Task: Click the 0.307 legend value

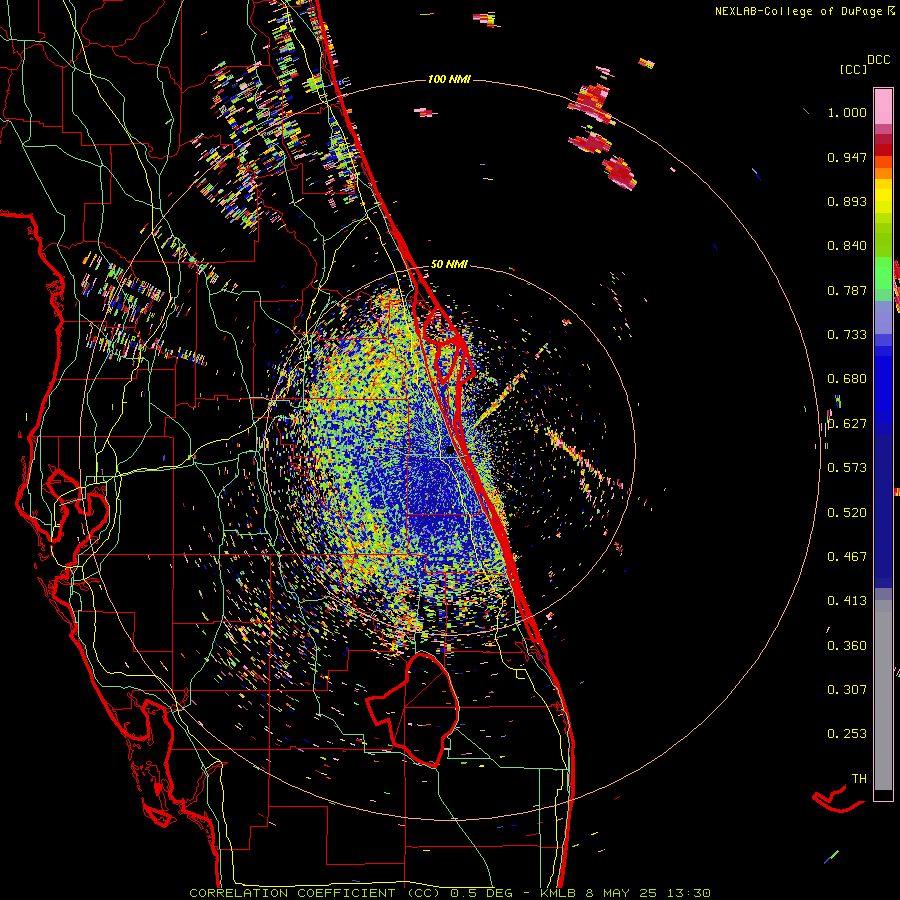Action: point(847,690)
